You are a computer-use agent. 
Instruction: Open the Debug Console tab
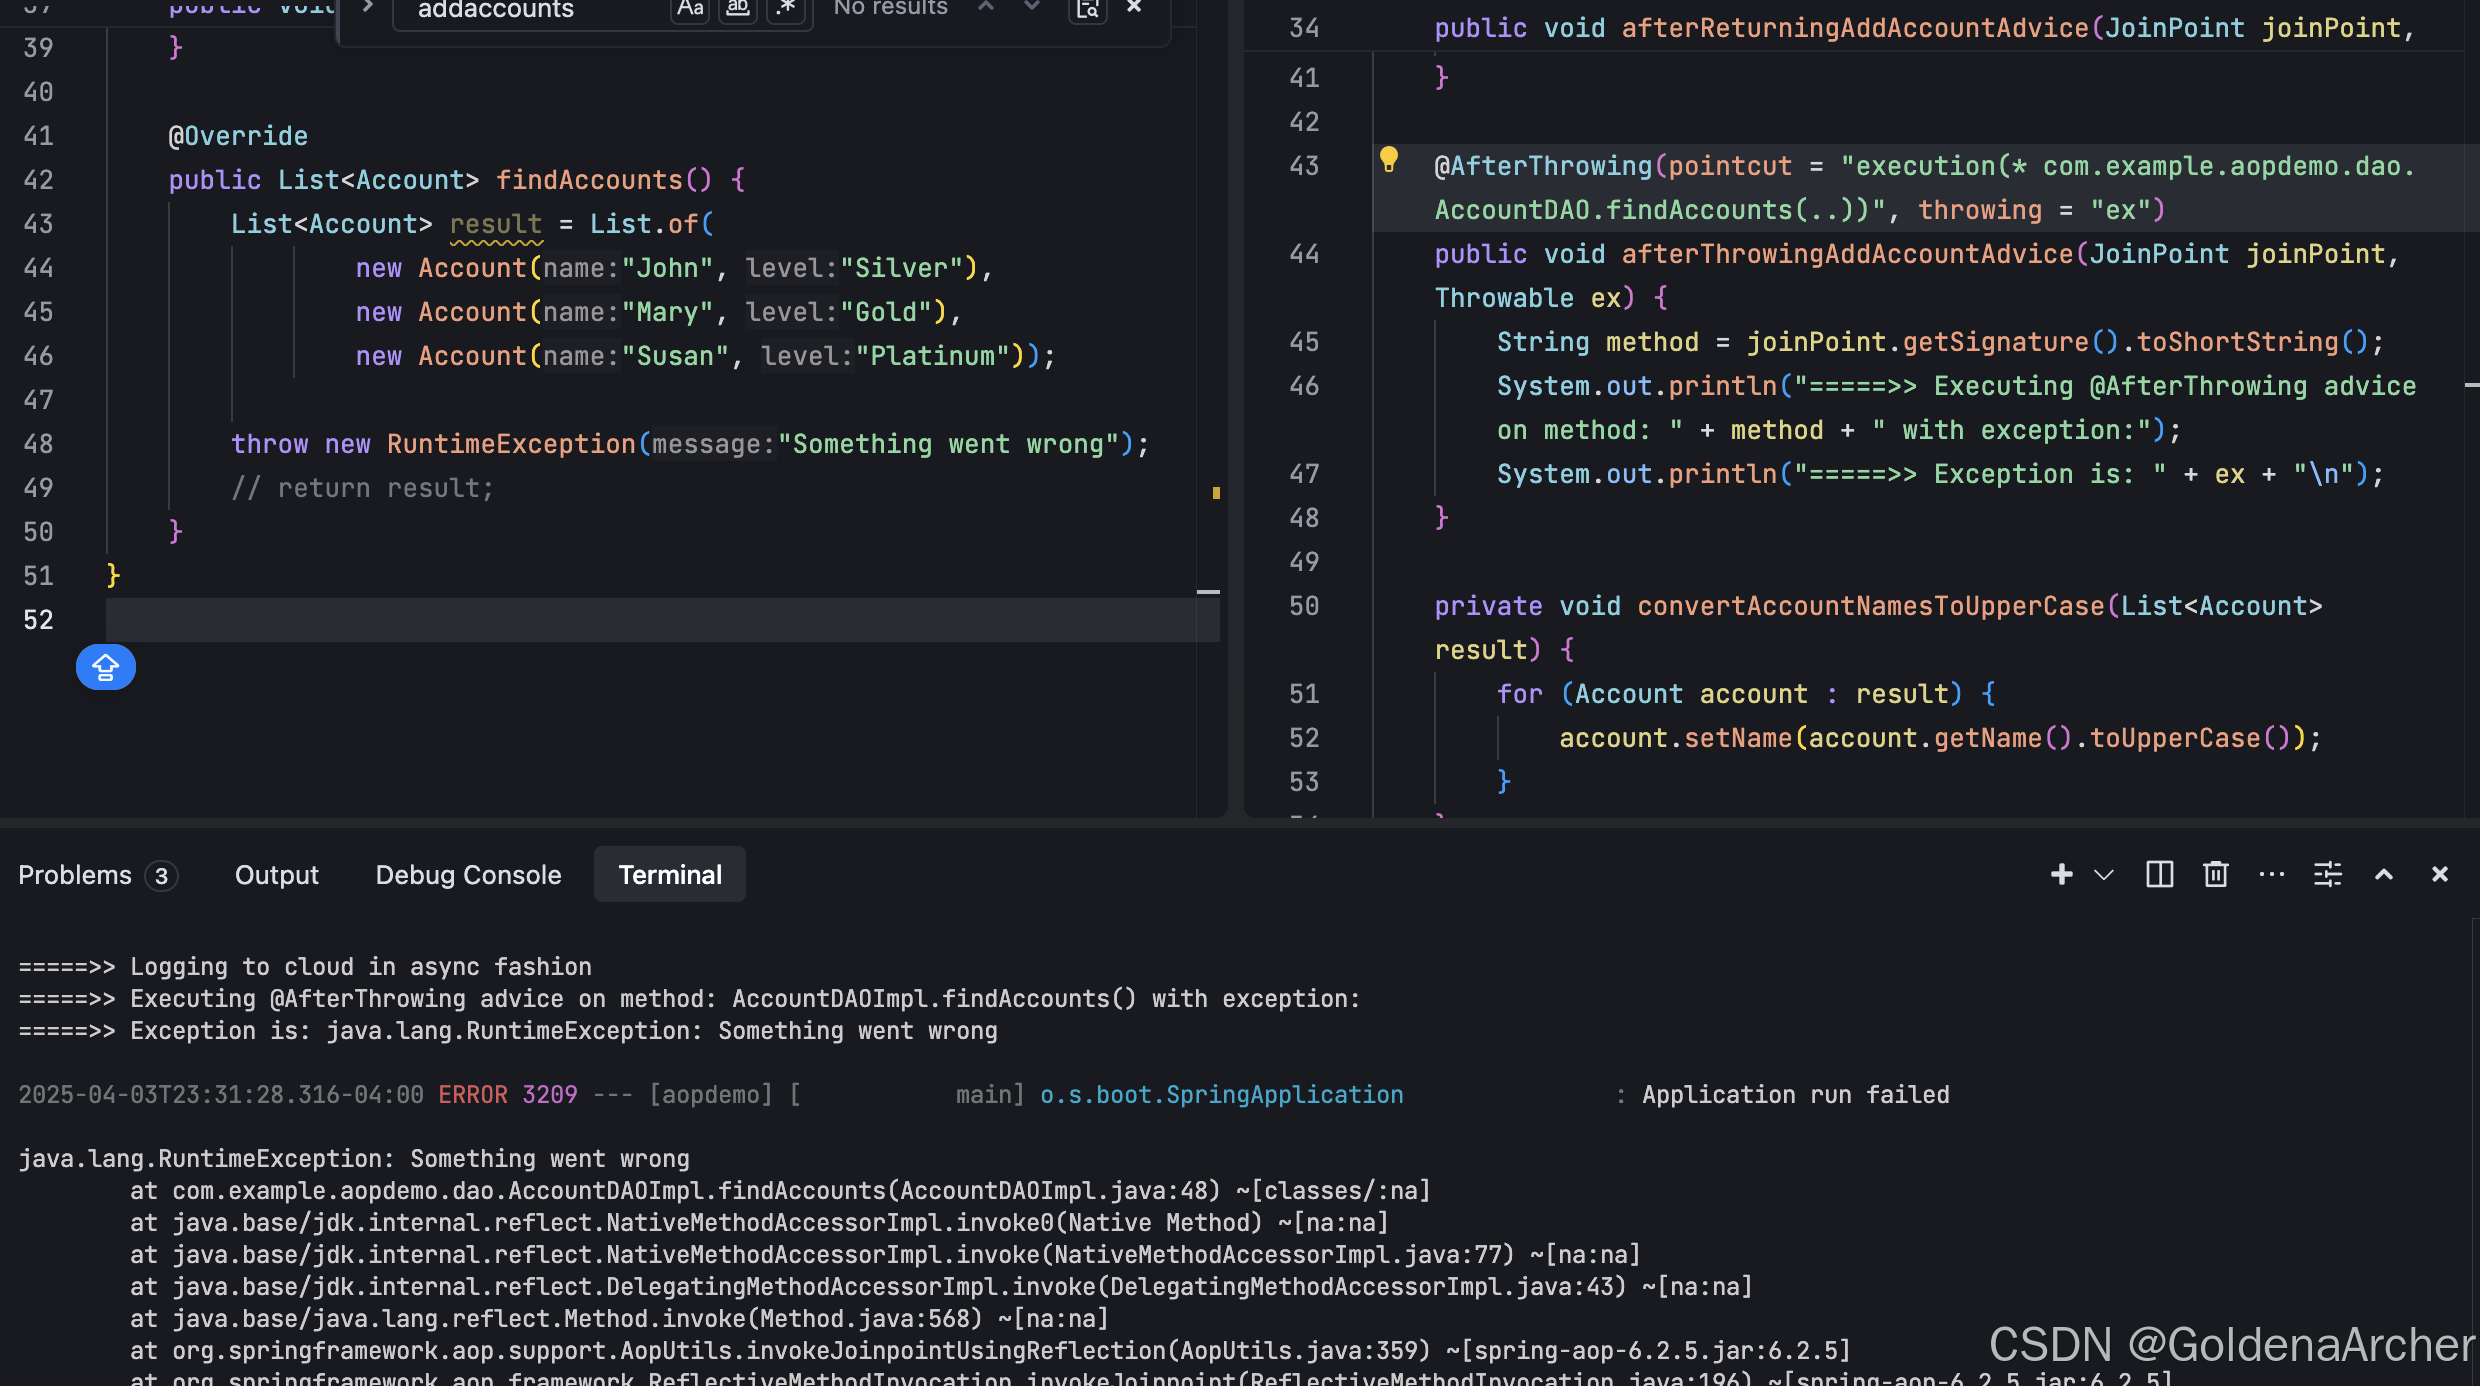(468, 875)
